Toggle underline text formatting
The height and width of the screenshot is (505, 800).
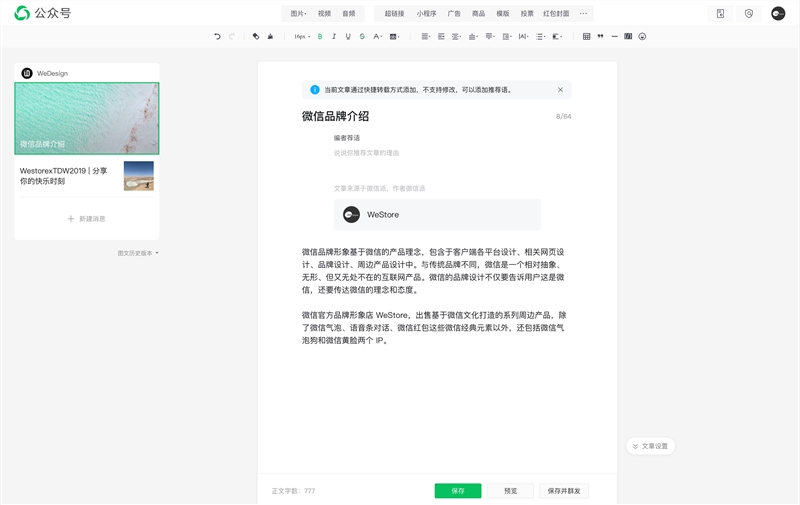348,36
